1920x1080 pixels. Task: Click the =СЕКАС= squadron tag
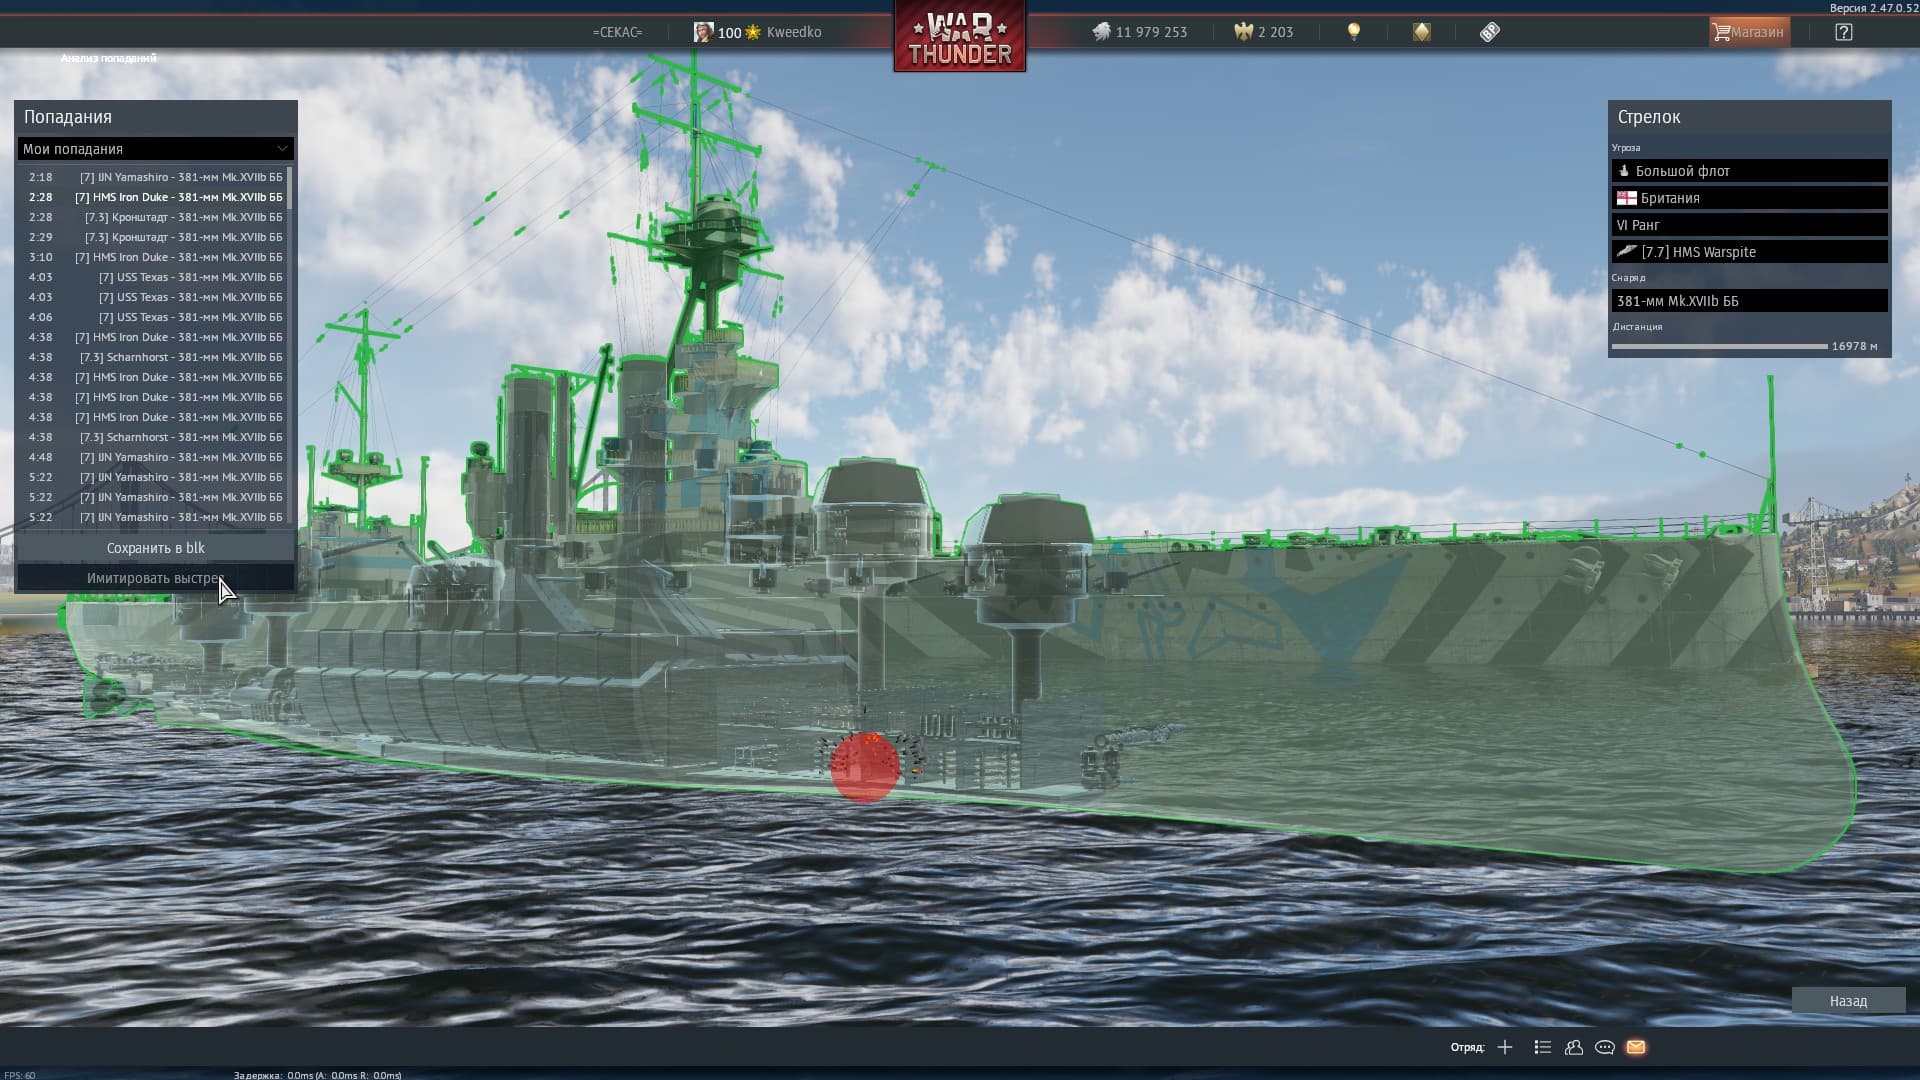(x=617, y=32)
